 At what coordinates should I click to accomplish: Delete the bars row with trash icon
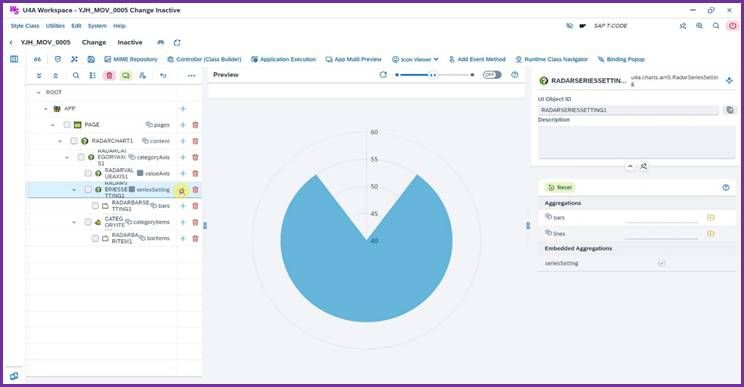(195, 206)
